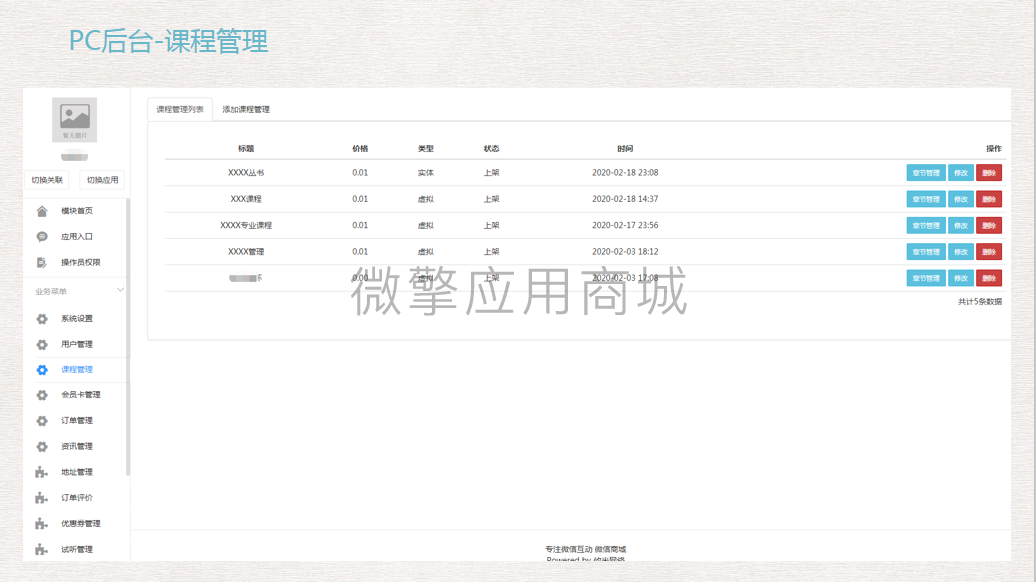Open 章节管理 for XXXX管理
This screenshot has height=582, width=1036.
926,252
